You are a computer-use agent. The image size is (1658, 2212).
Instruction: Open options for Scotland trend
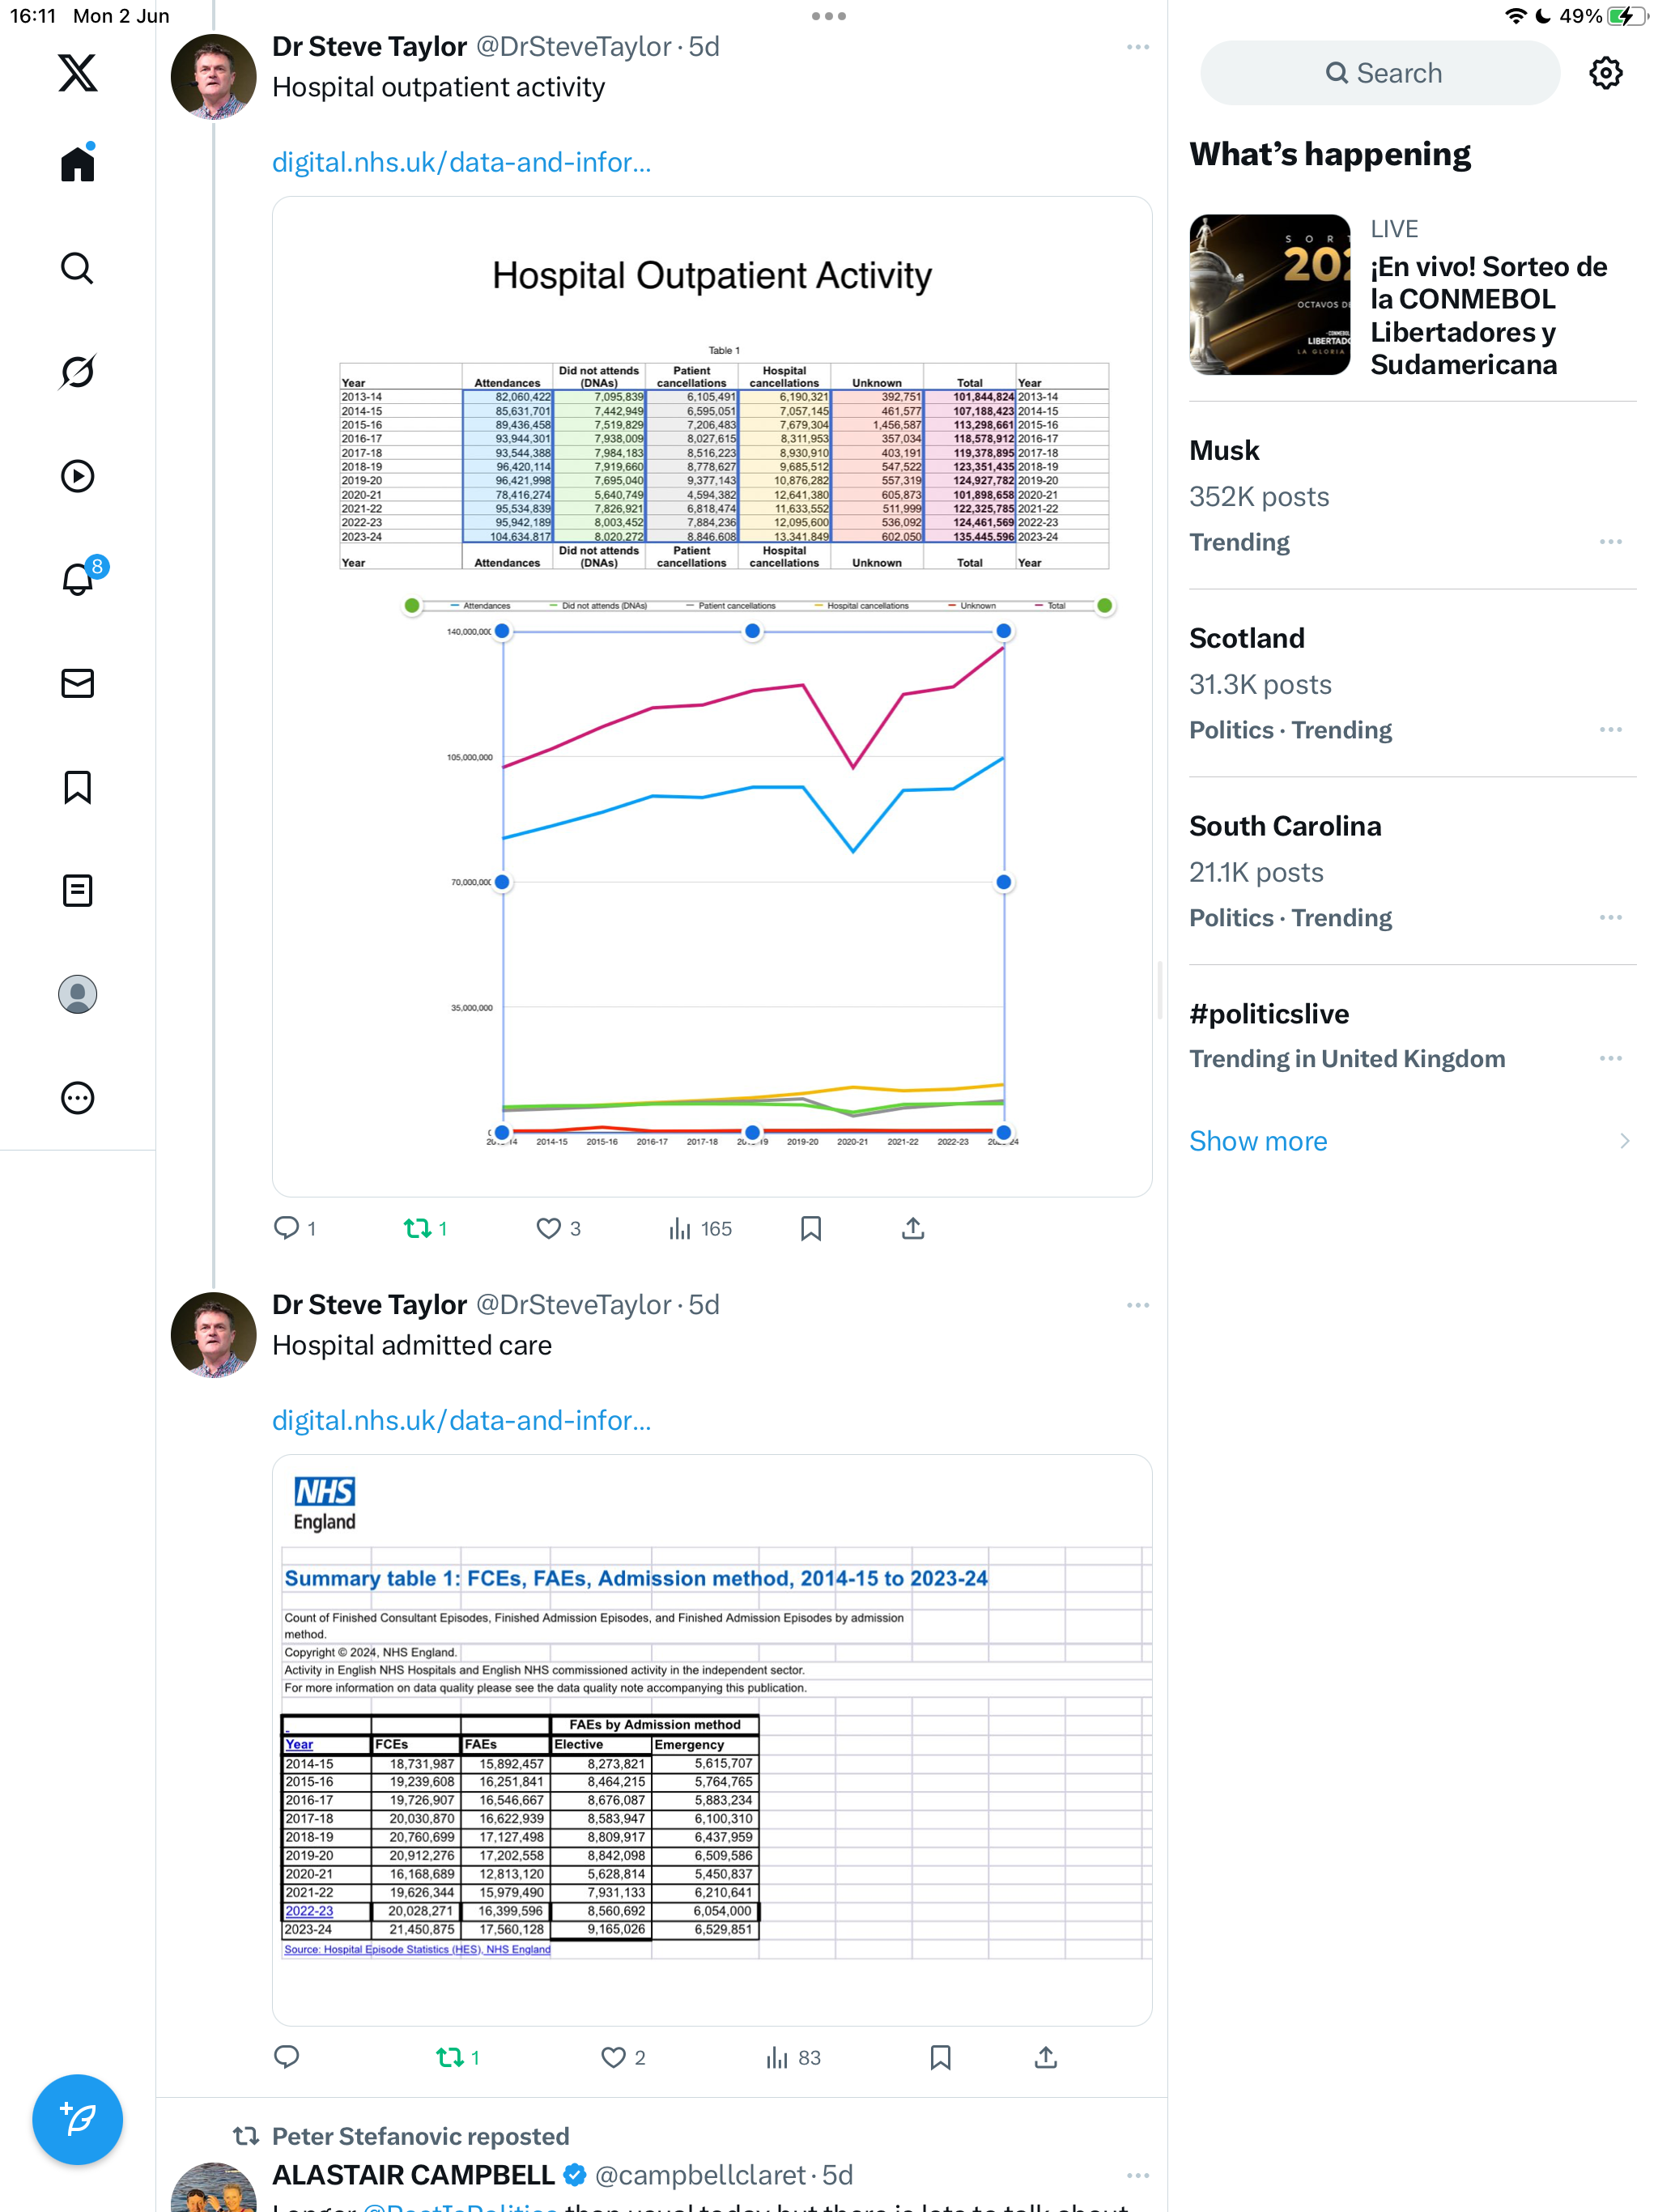(1610, 730)
